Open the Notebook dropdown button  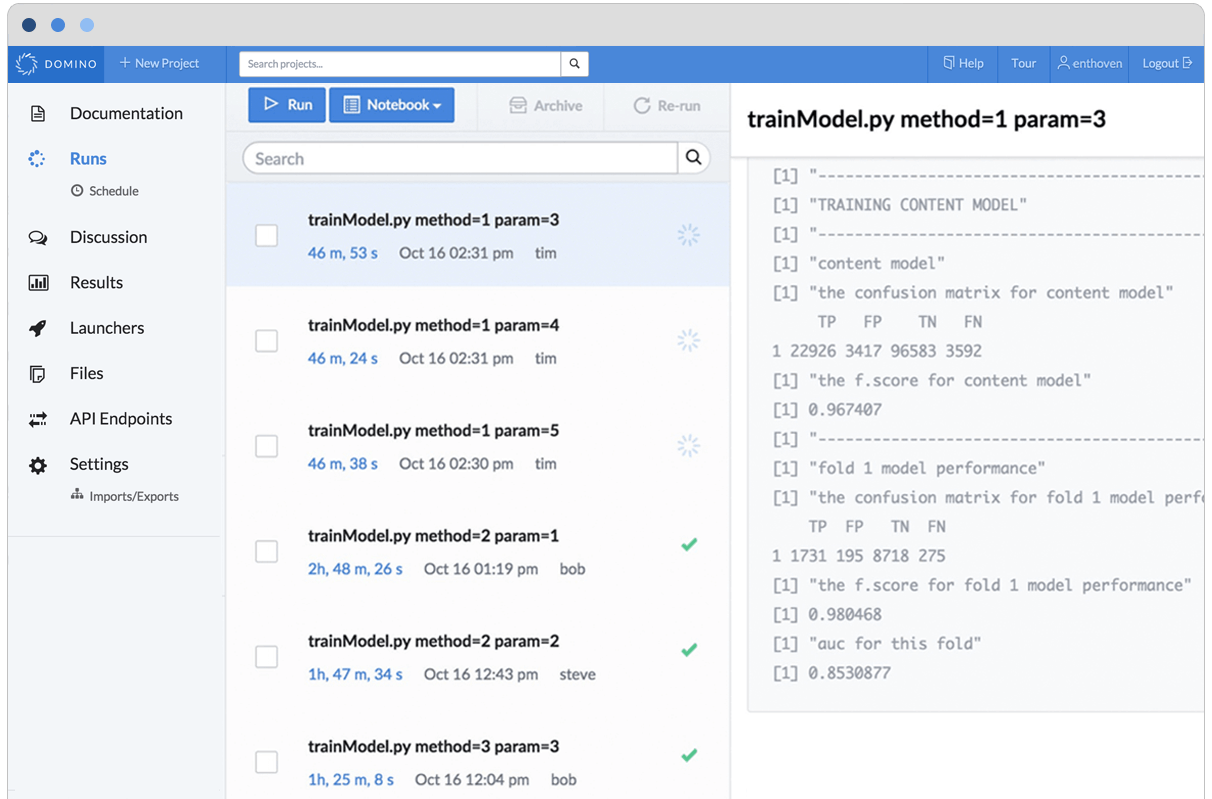pyautogui.click(x=392, y=105)
